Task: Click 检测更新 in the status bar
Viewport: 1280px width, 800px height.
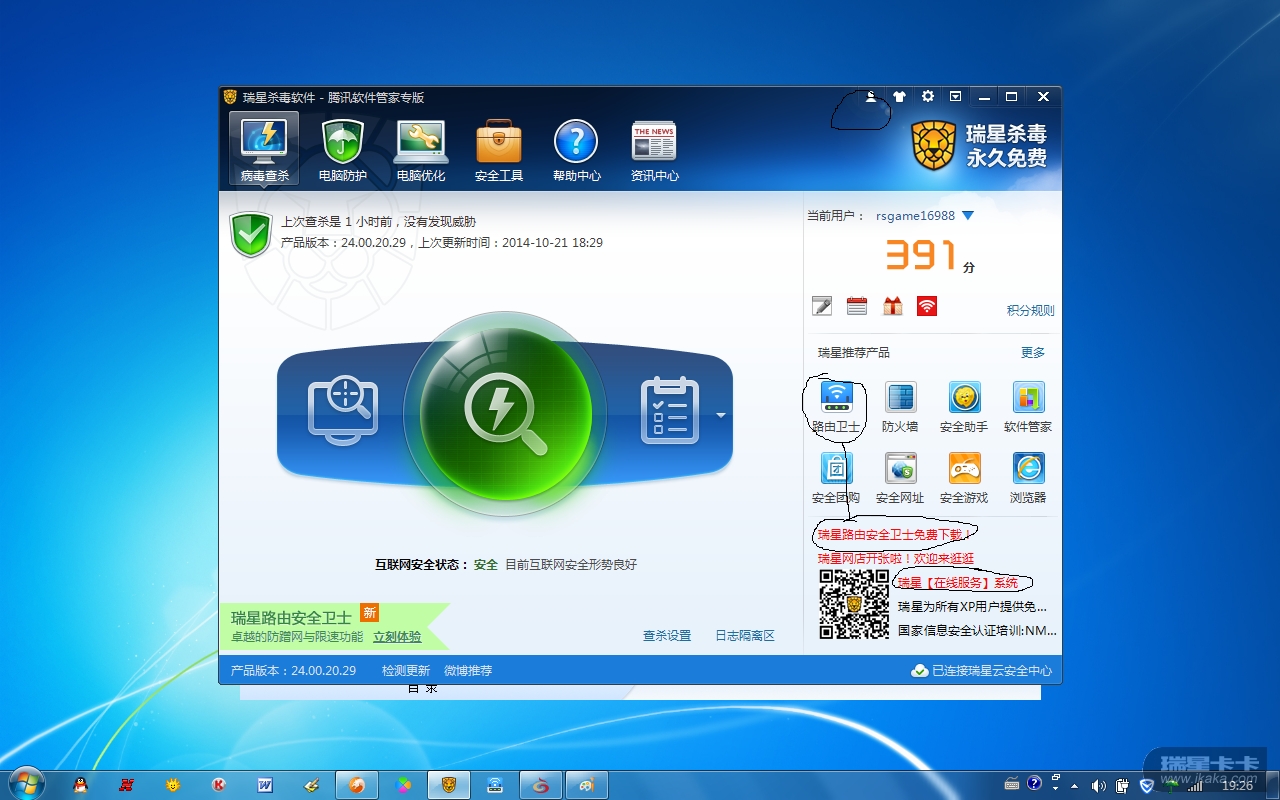Action: click(x=406, y=671)
